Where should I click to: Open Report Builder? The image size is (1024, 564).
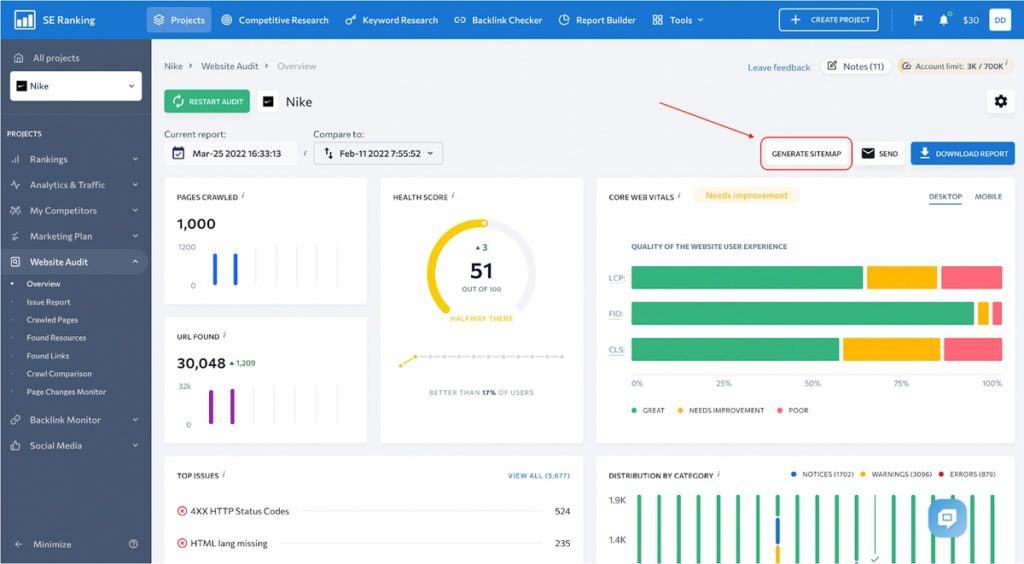click(x=597, y=20)
